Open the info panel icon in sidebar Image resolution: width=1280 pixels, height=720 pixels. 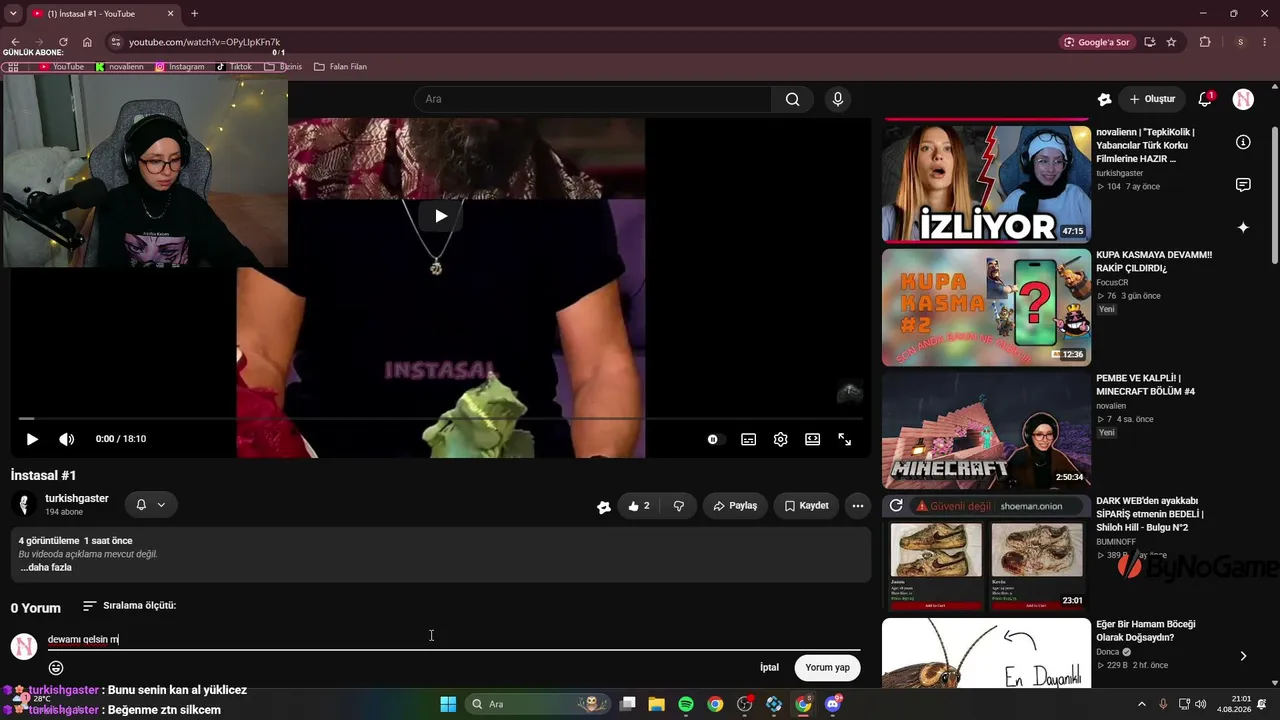click(x=1243, y=142)
